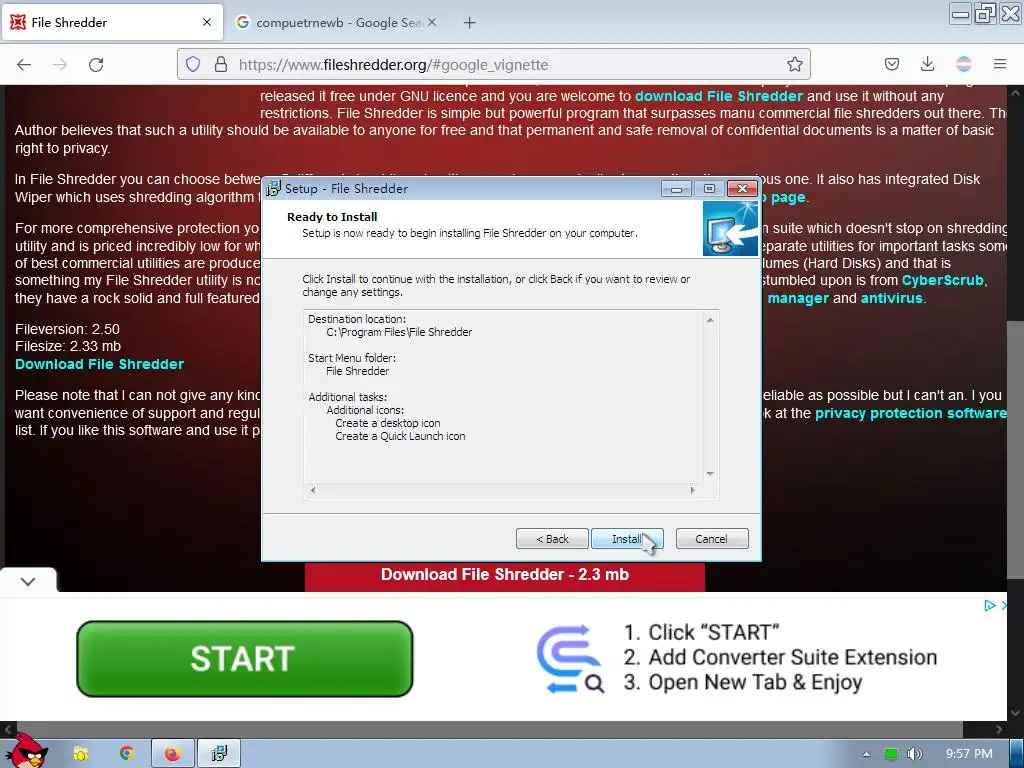Open the Angry Birds start button
Image resolution: width=1024 pixels, height=768 pixels.
pos(26,752)
